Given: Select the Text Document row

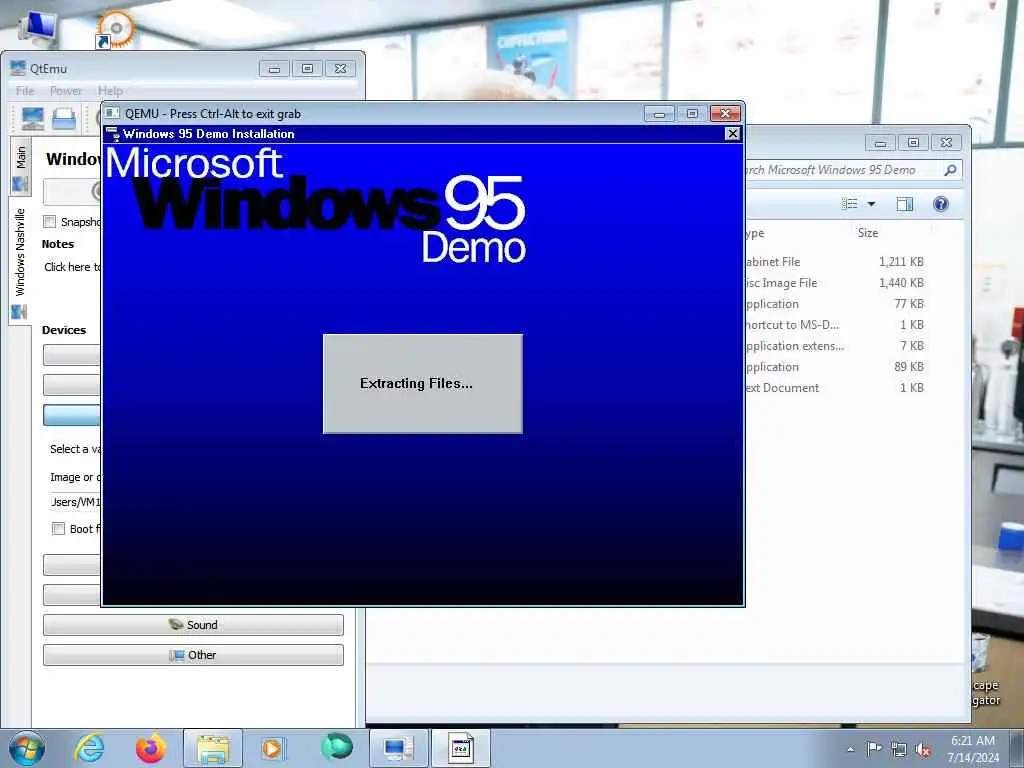Looking at the screenshot, I should (x=836, y=388).
